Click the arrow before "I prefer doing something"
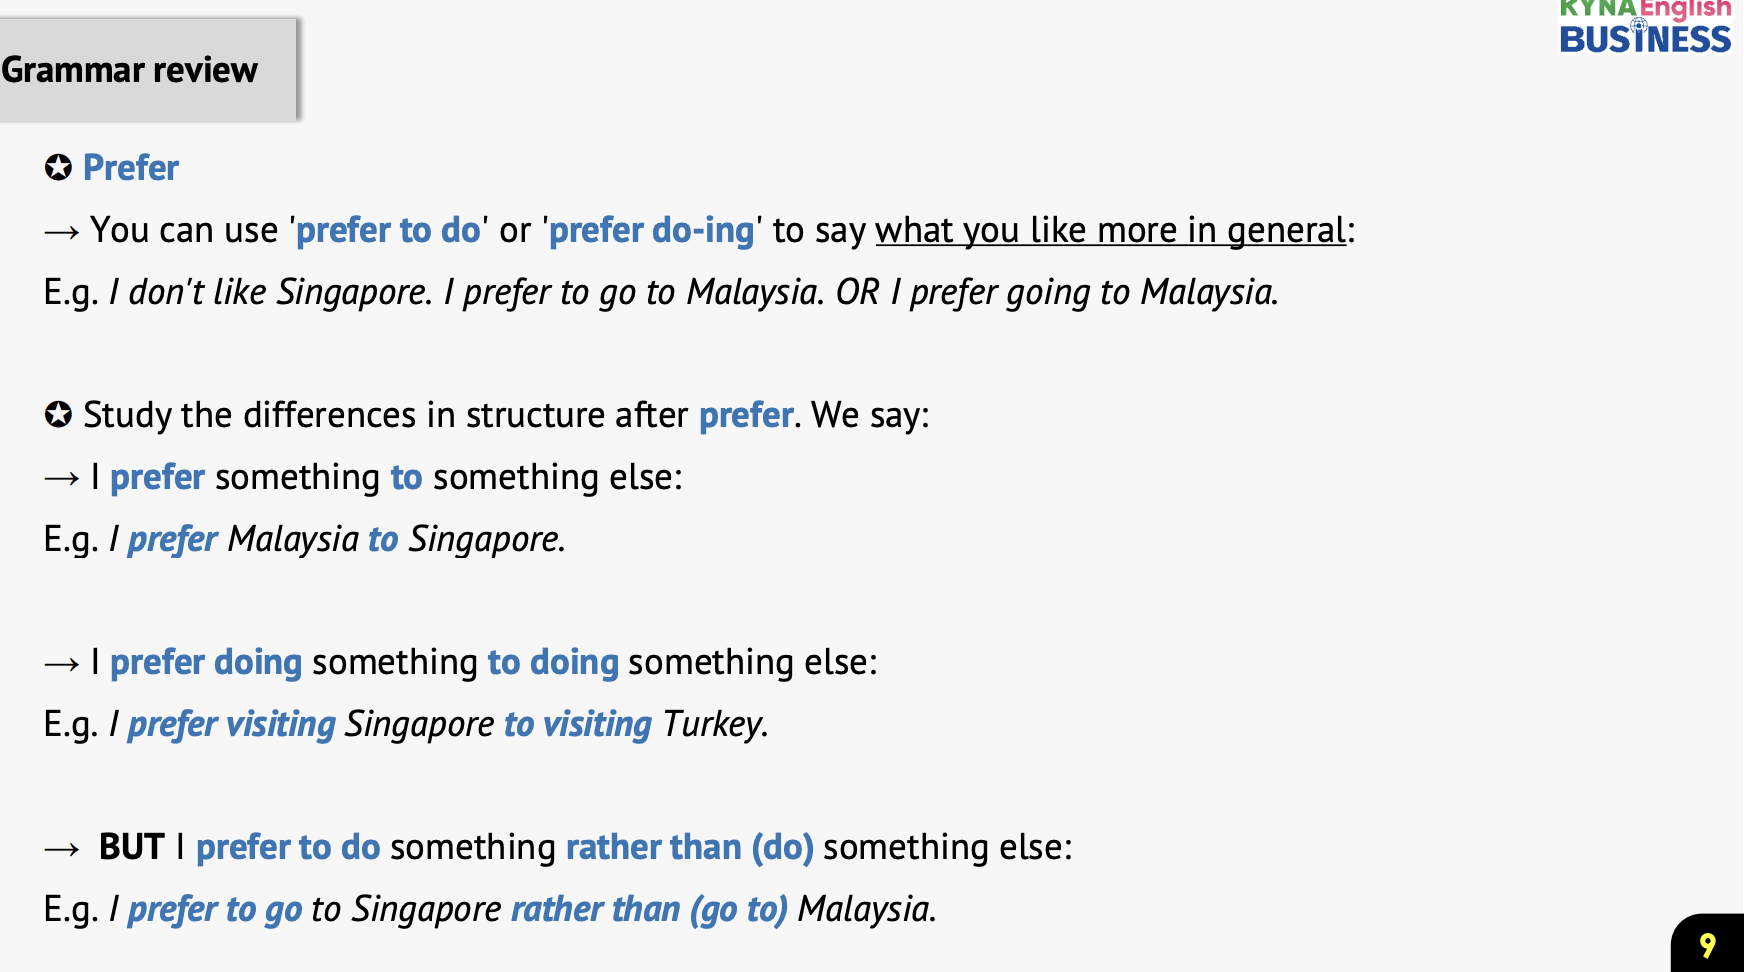Viewport: 1744px width, 972px height. tap(61, 664)
